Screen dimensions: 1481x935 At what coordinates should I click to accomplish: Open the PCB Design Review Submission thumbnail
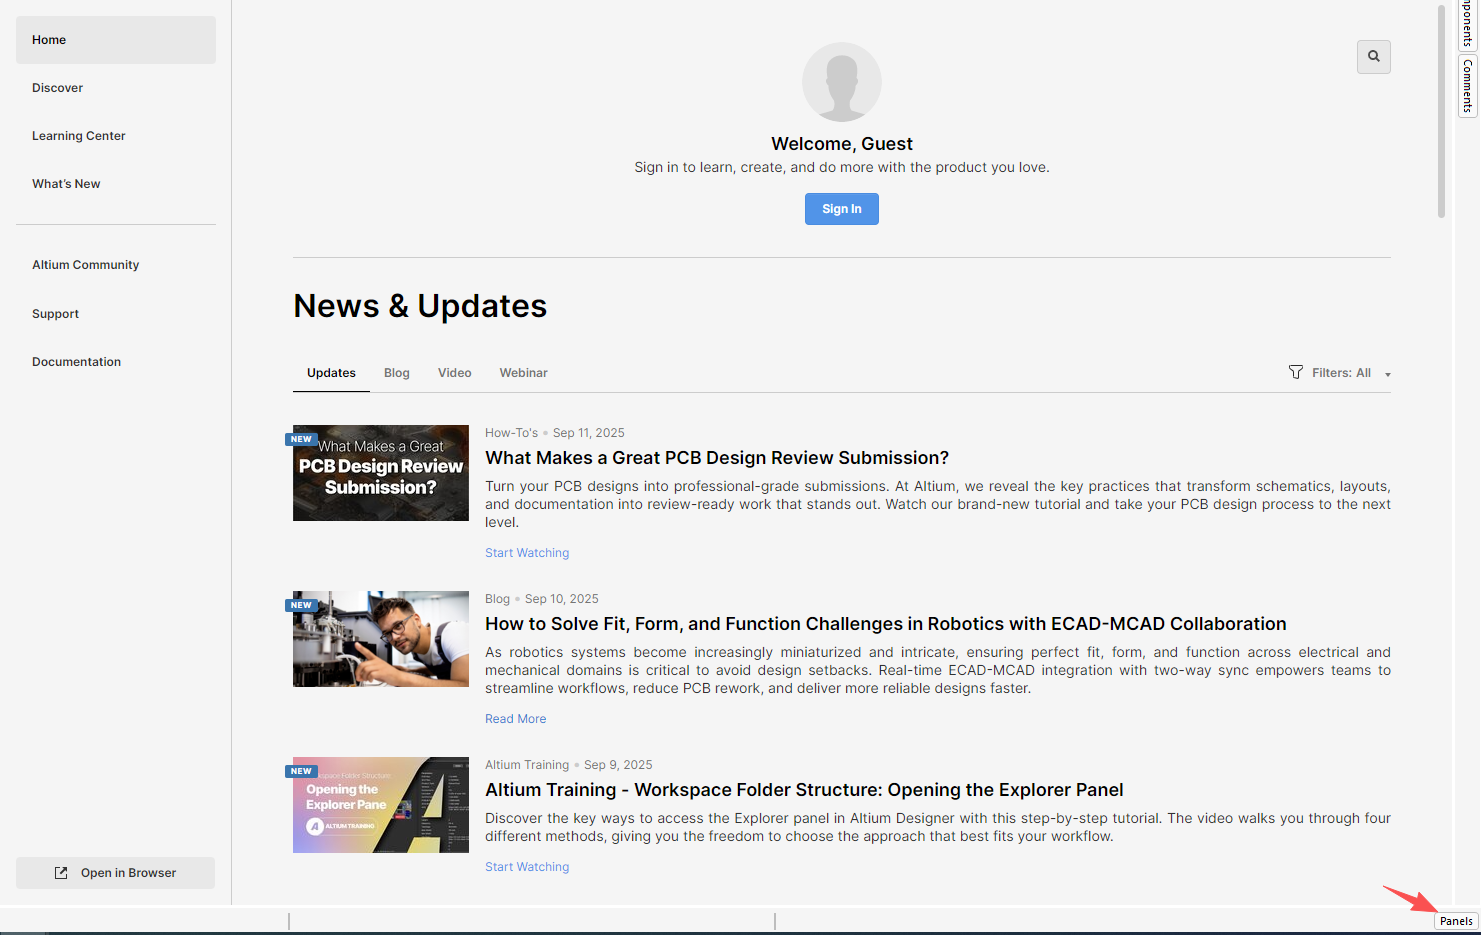point(381,473)
